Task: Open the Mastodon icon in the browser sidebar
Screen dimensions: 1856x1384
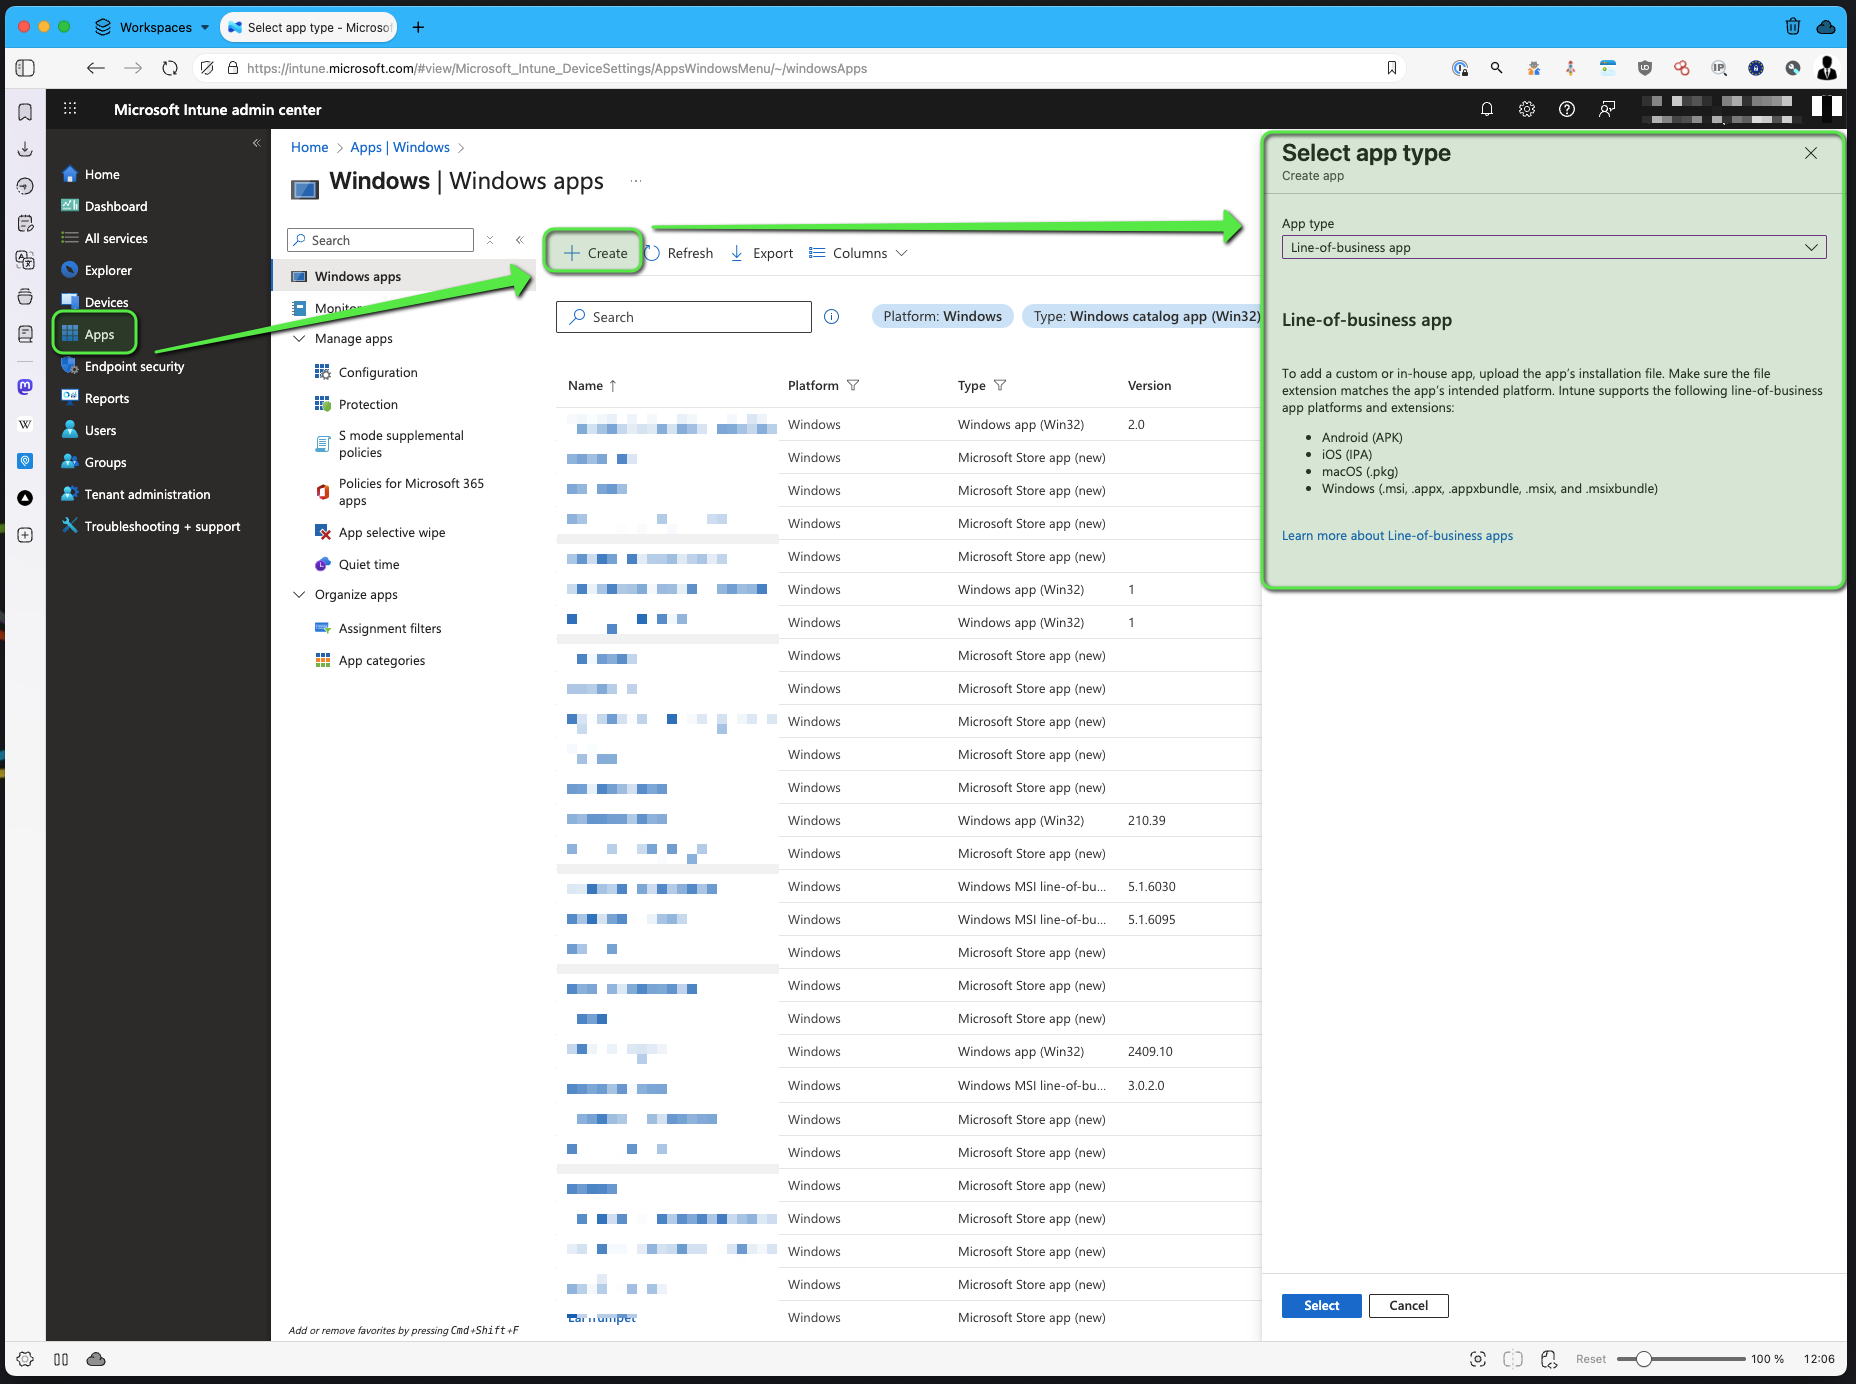Action: 25,387
